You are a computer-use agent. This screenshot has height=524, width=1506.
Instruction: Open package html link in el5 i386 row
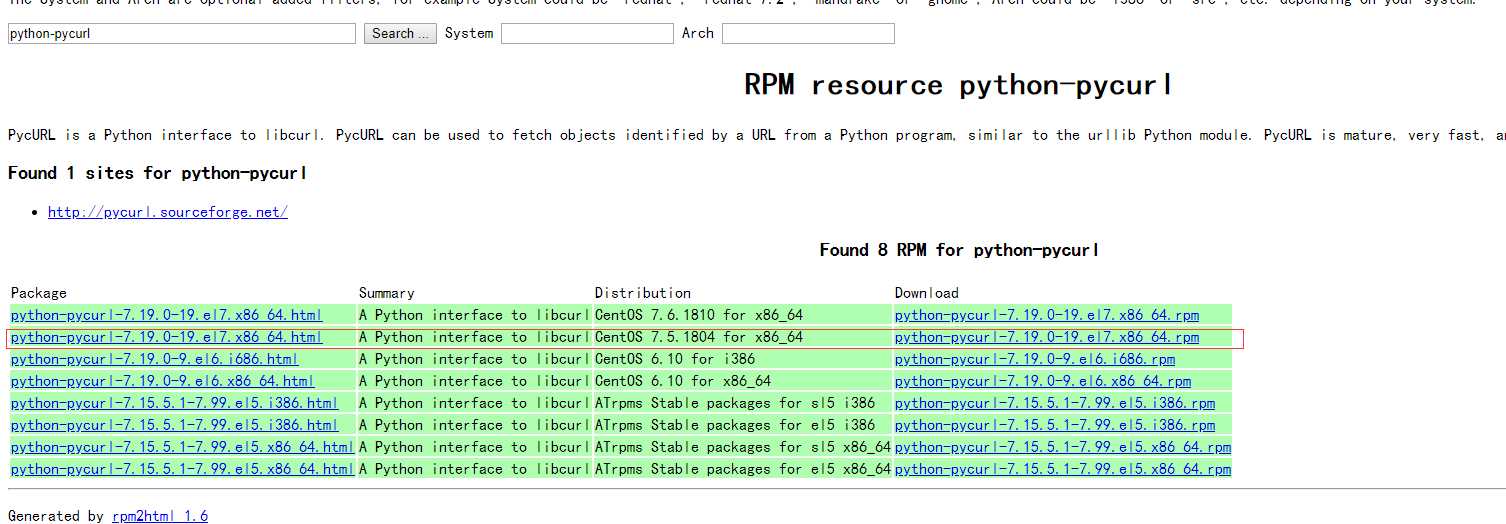[x=175, y=425]
